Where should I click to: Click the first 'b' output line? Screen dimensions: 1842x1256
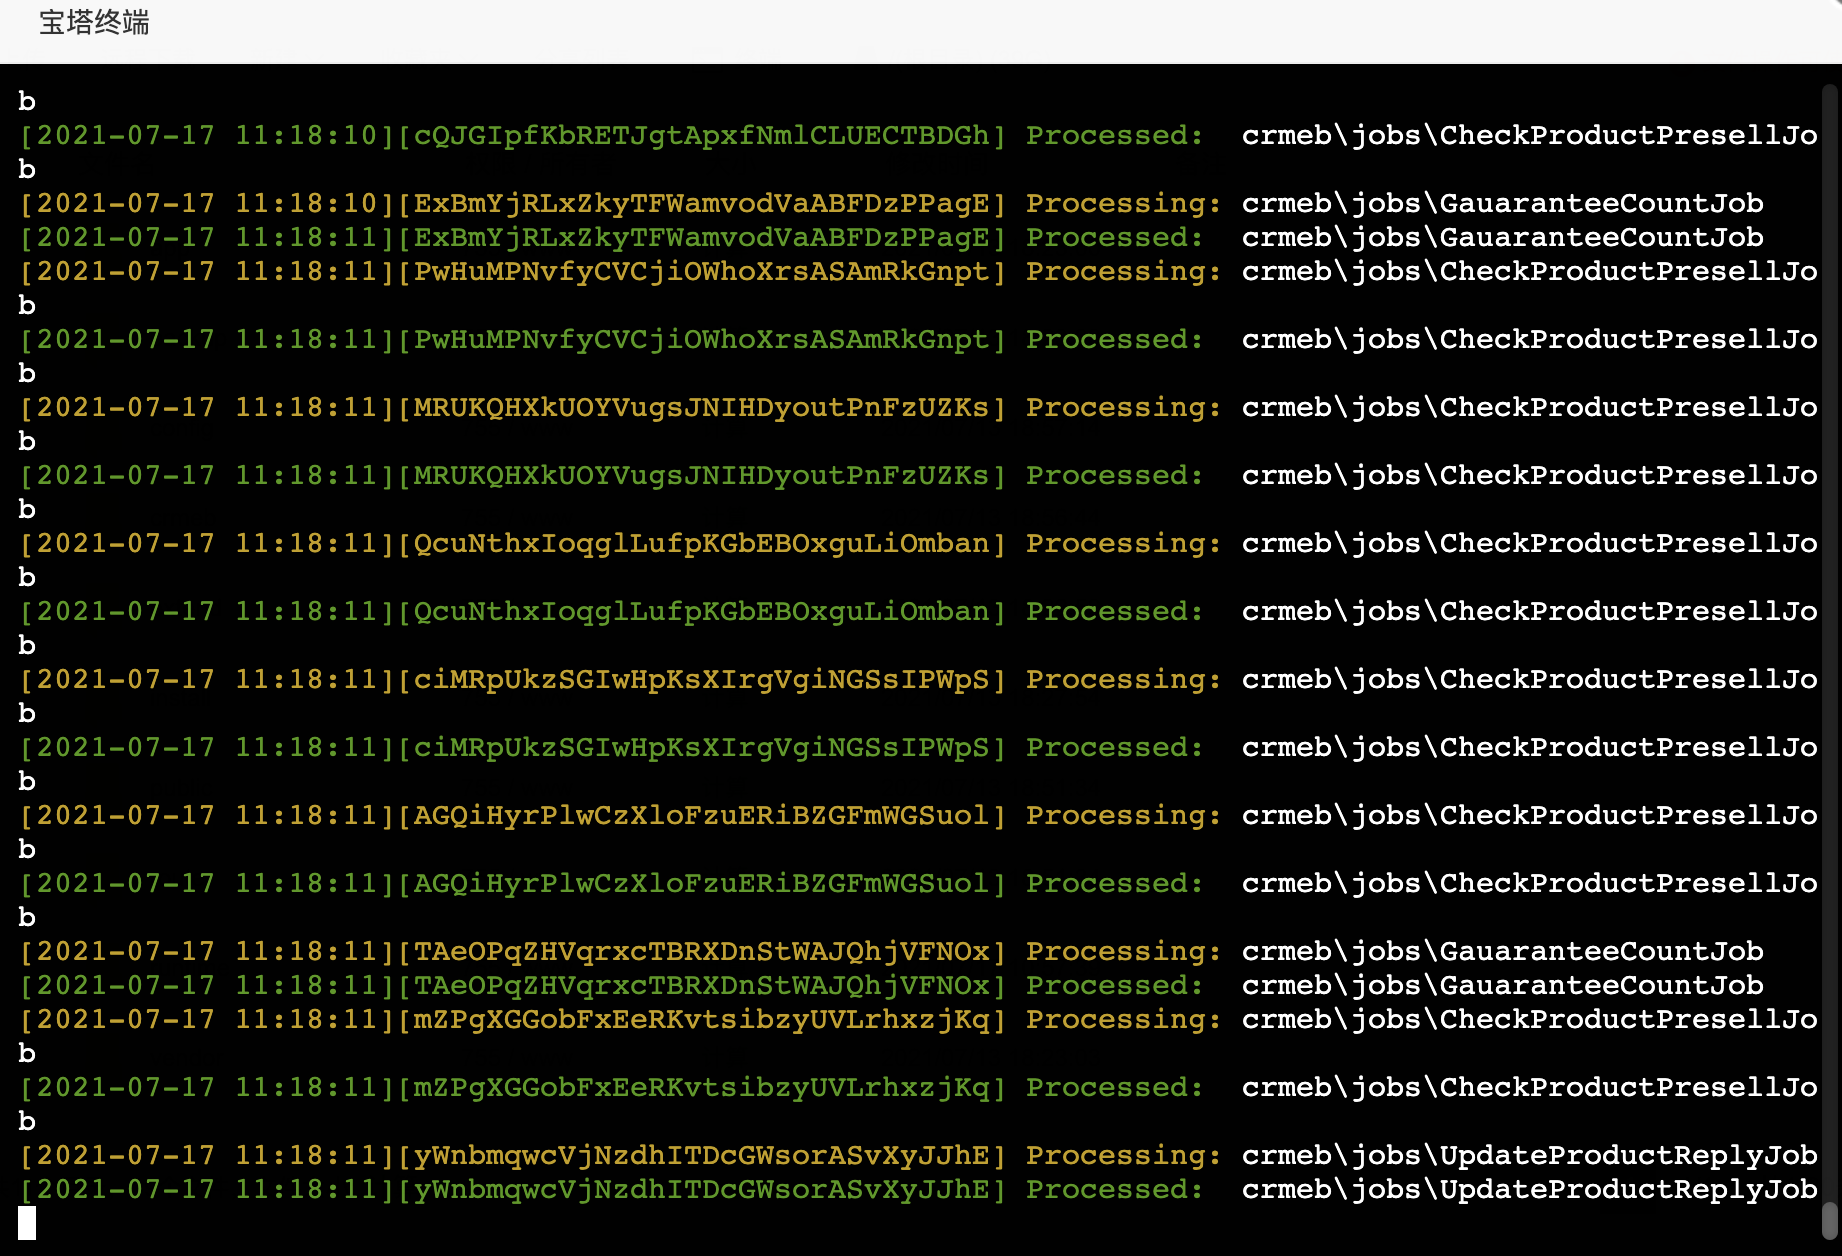27,102
